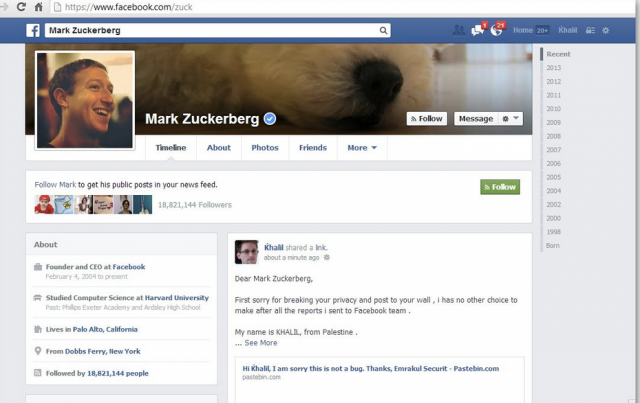Click the 'February 4, 2004 to present' text

87,277
